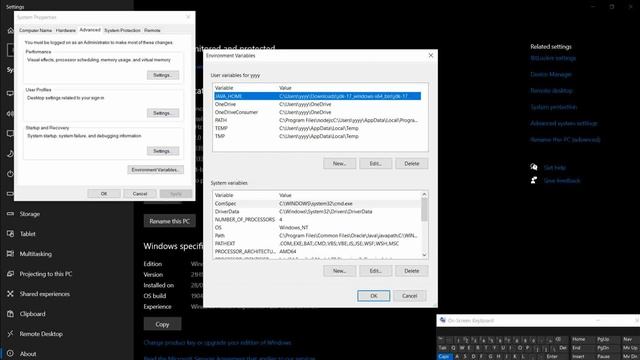Select the Advanced tab in System Properties
The width and height of the screenshot is (640, 360).
pos(90,30)
